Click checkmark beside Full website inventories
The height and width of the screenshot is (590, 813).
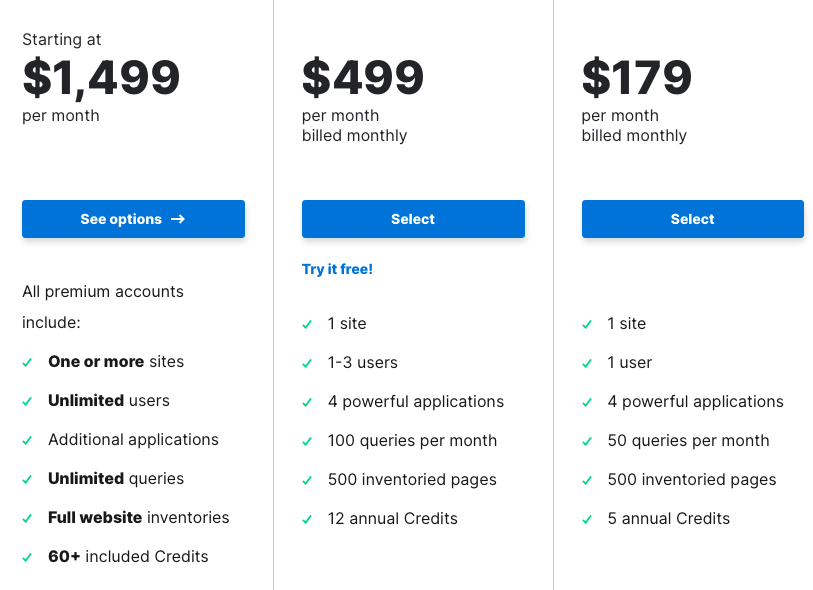[x=27, y=518]
